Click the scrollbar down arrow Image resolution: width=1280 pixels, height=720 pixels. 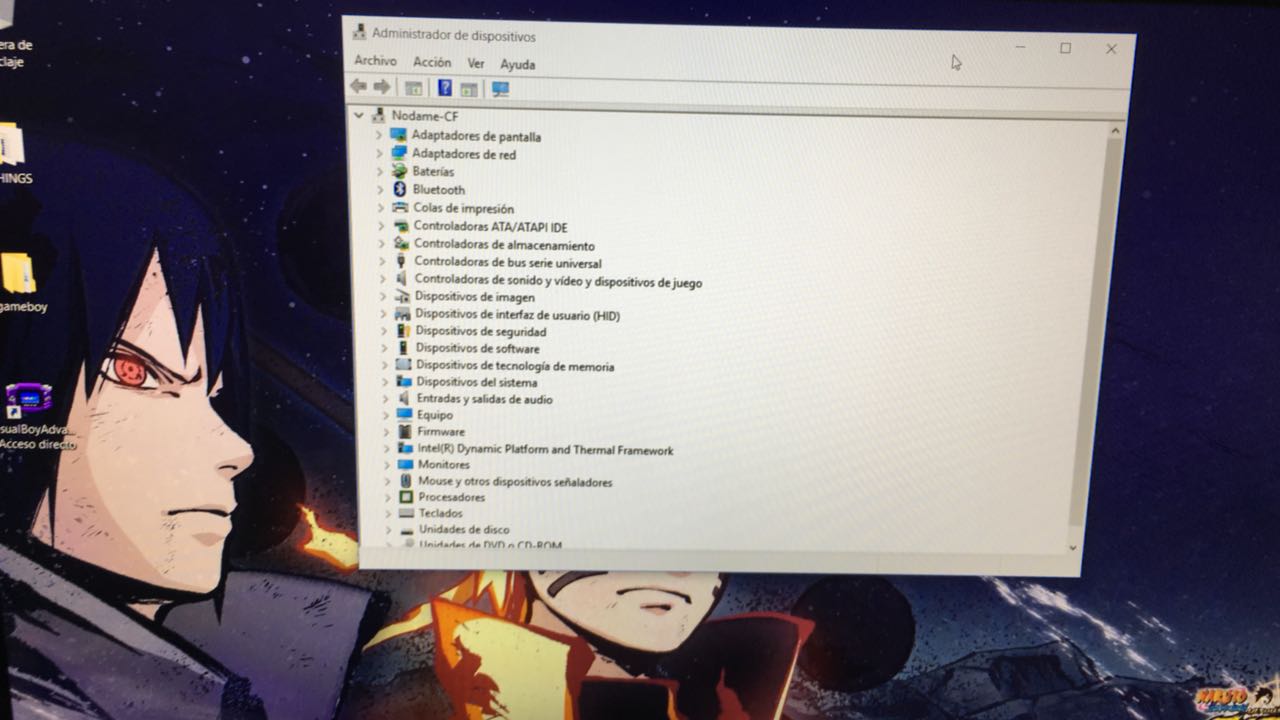[1072, 547]
